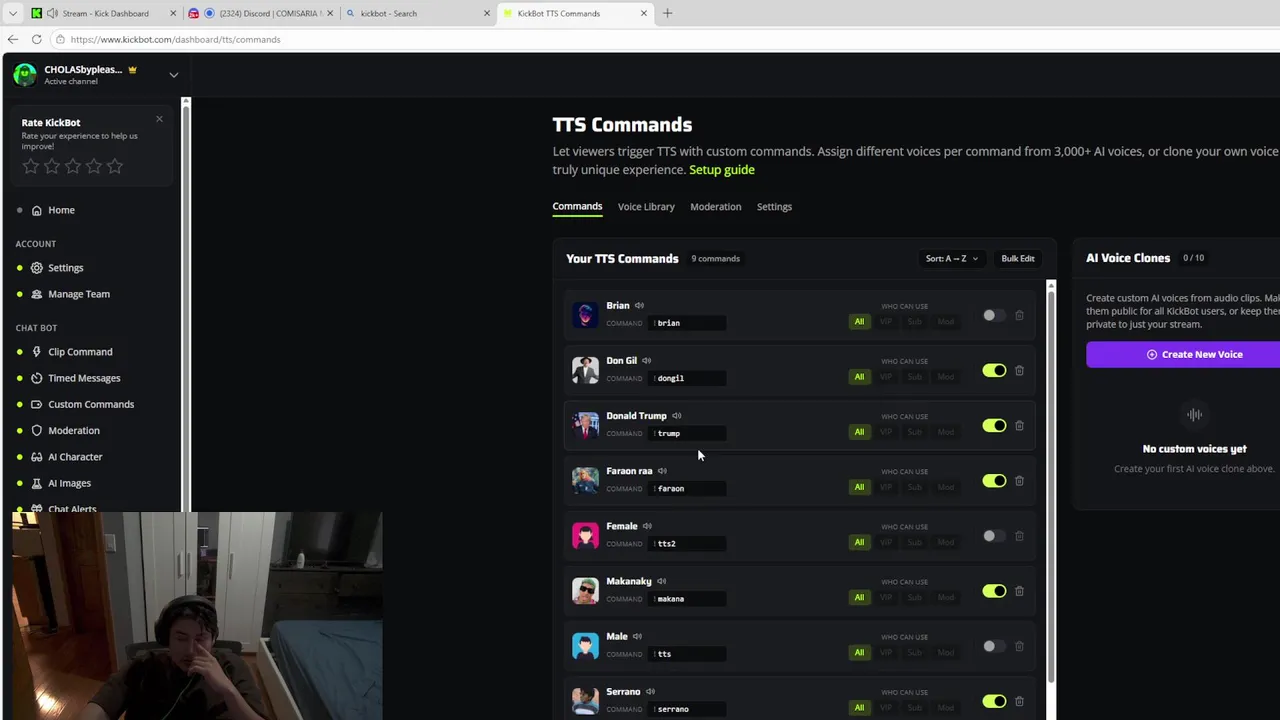Open the Moderation tab of TTS
Viewport: 1280px width, 720px height.
tap(715, 207)
